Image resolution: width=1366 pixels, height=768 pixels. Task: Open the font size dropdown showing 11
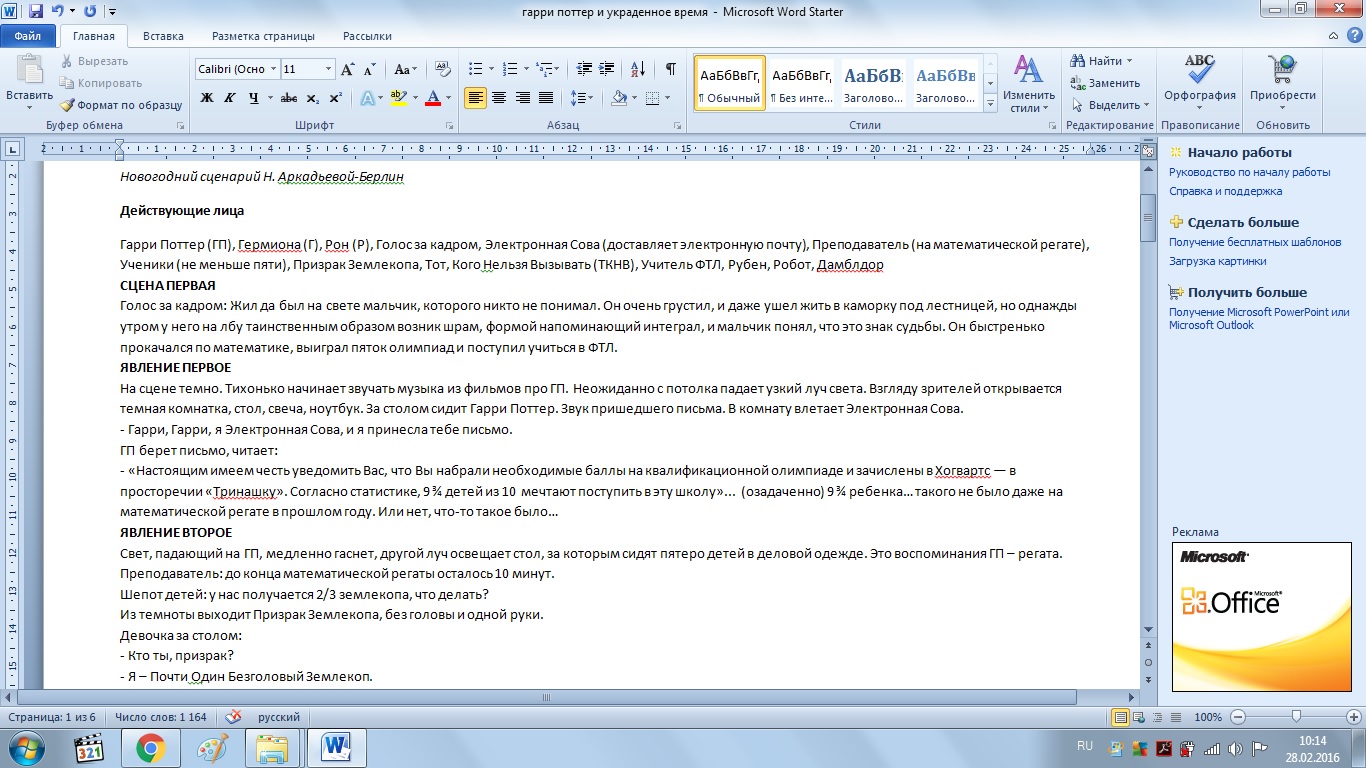(x=328, y=69)
